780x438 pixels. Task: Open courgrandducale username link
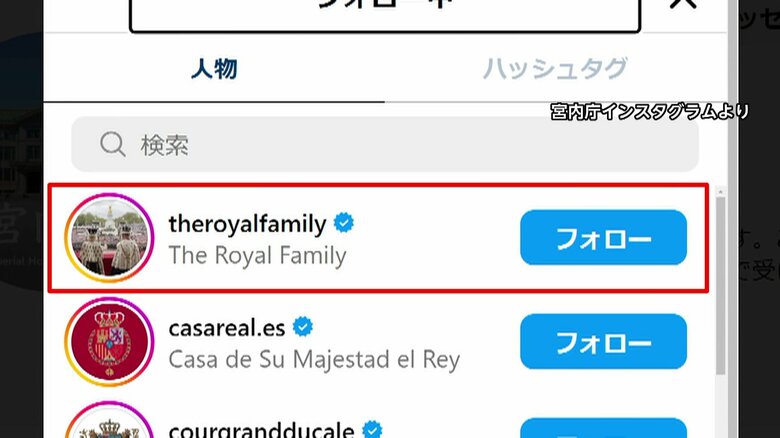pyautogui.click(x=261, y=430)
